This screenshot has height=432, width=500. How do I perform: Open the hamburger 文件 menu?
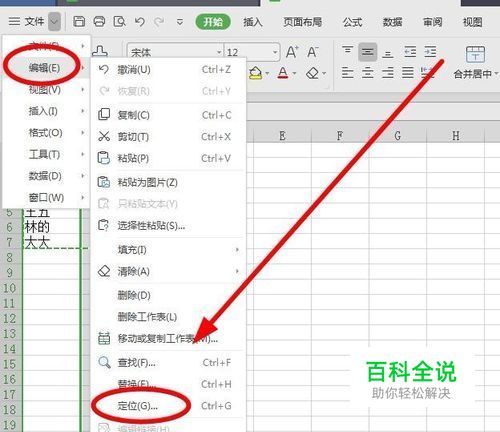[26, 22]
